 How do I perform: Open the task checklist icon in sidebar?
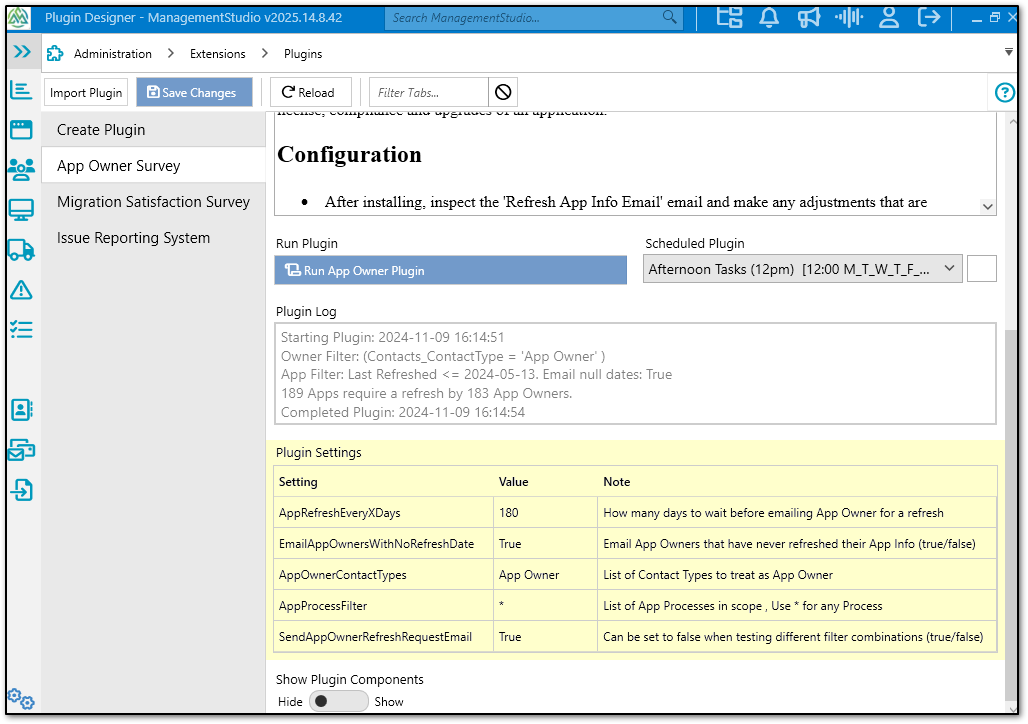coord(21,329)
